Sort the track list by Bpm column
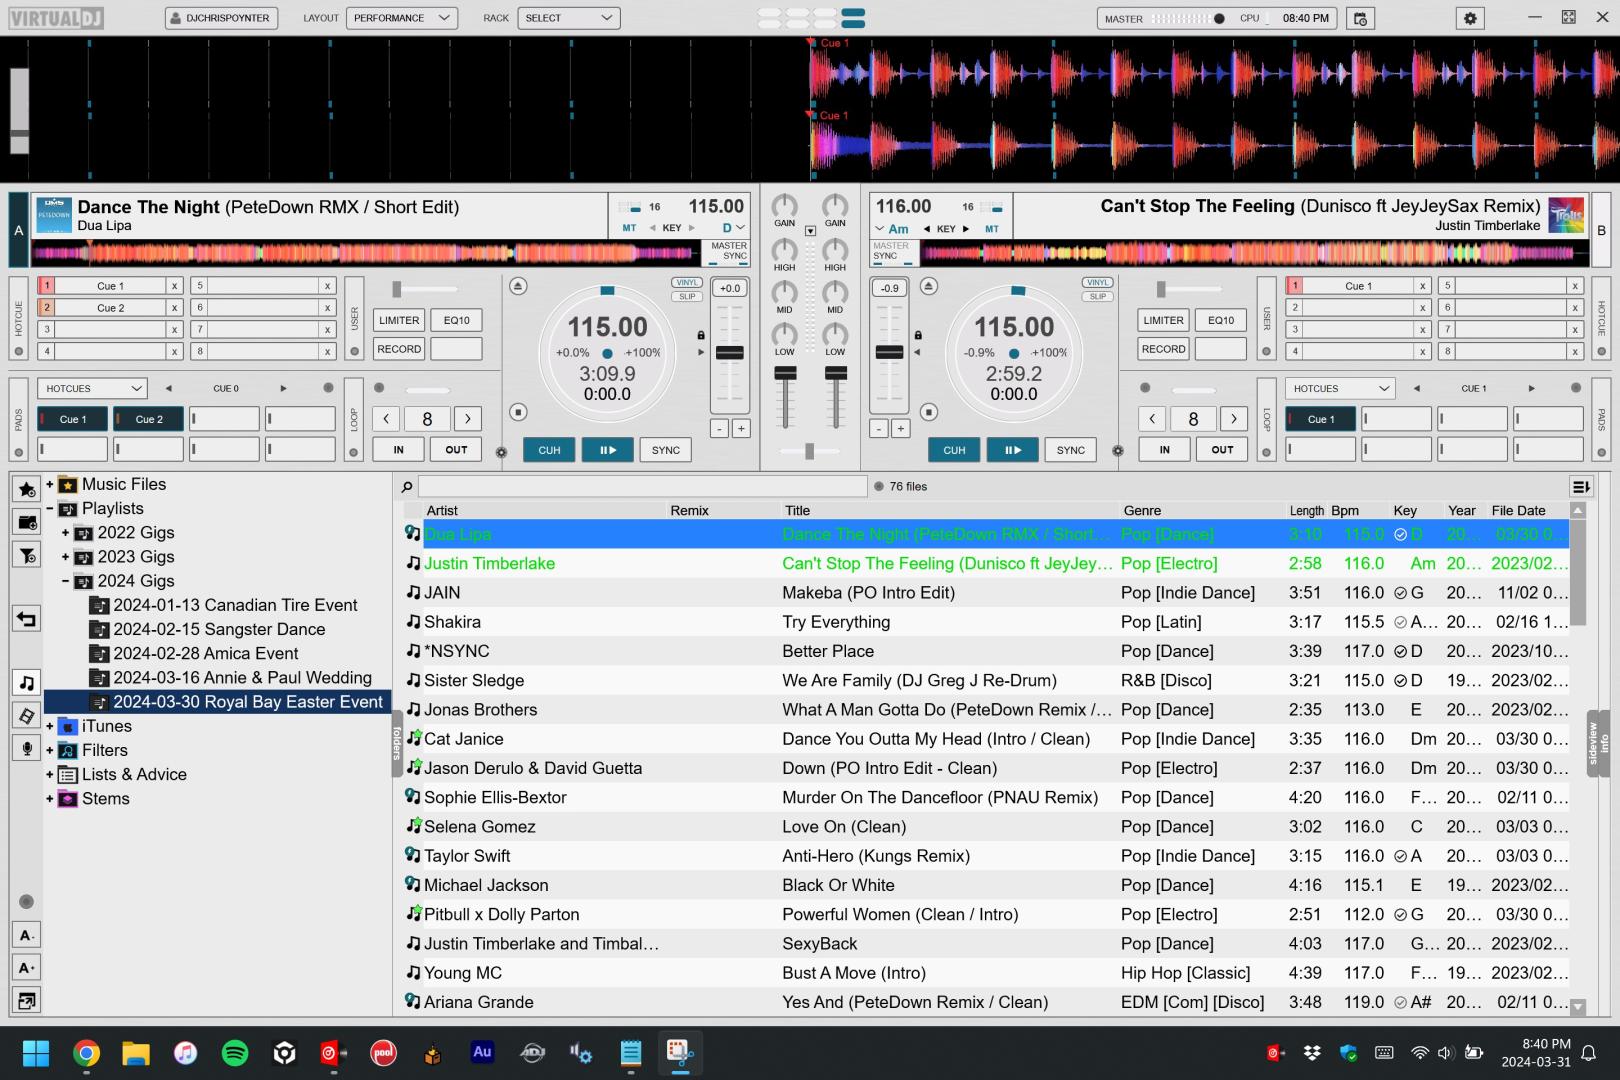 (1345, 510)
